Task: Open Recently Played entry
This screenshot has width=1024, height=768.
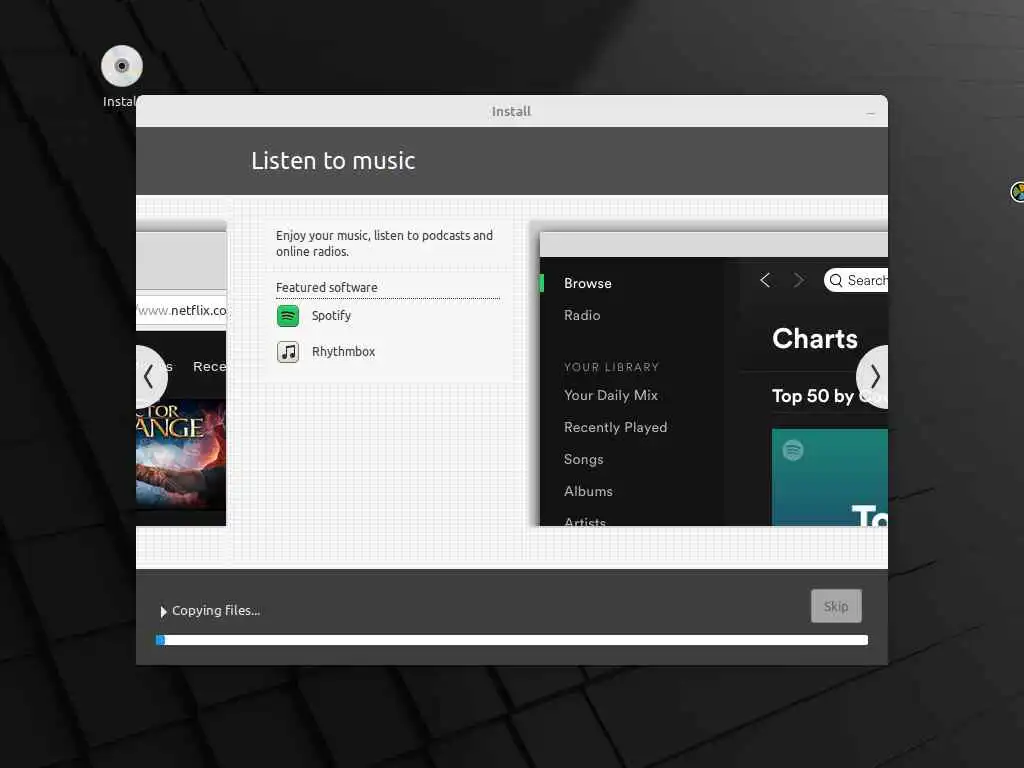Action: (615, 427)
